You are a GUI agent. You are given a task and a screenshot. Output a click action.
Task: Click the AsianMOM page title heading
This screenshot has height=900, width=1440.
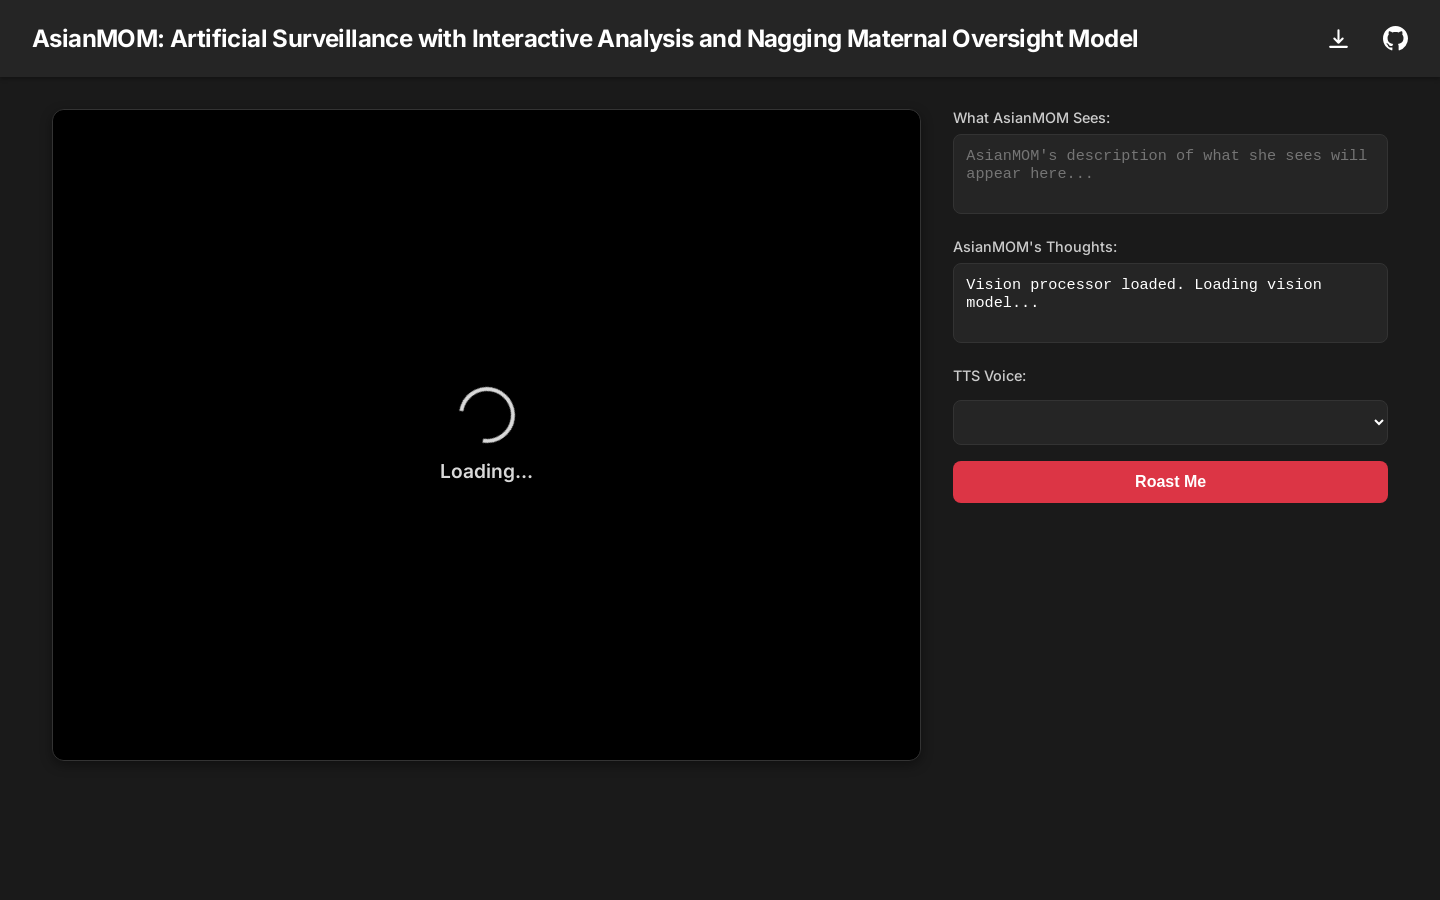click(585, 38)
